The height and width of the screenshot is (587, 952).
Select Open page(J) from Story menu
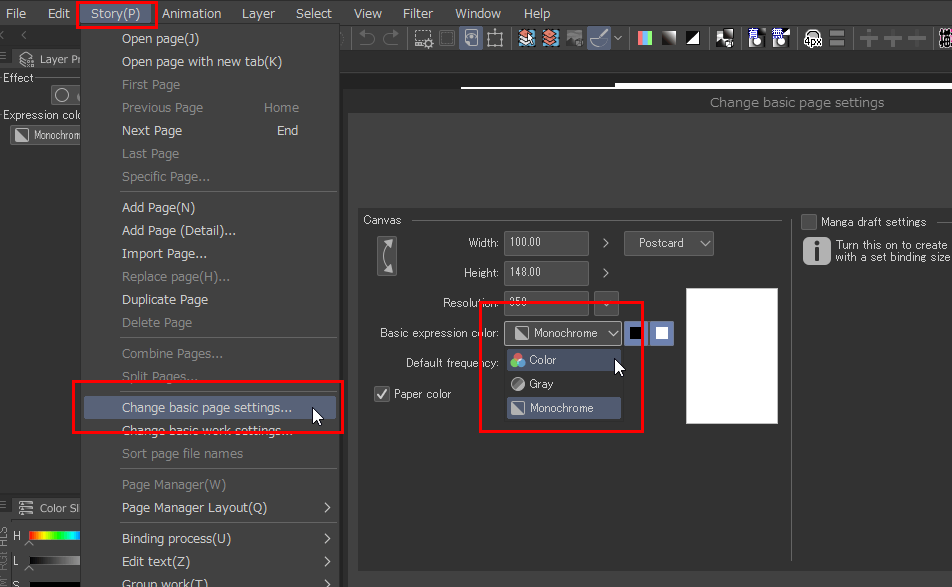(x=160, y=38)
